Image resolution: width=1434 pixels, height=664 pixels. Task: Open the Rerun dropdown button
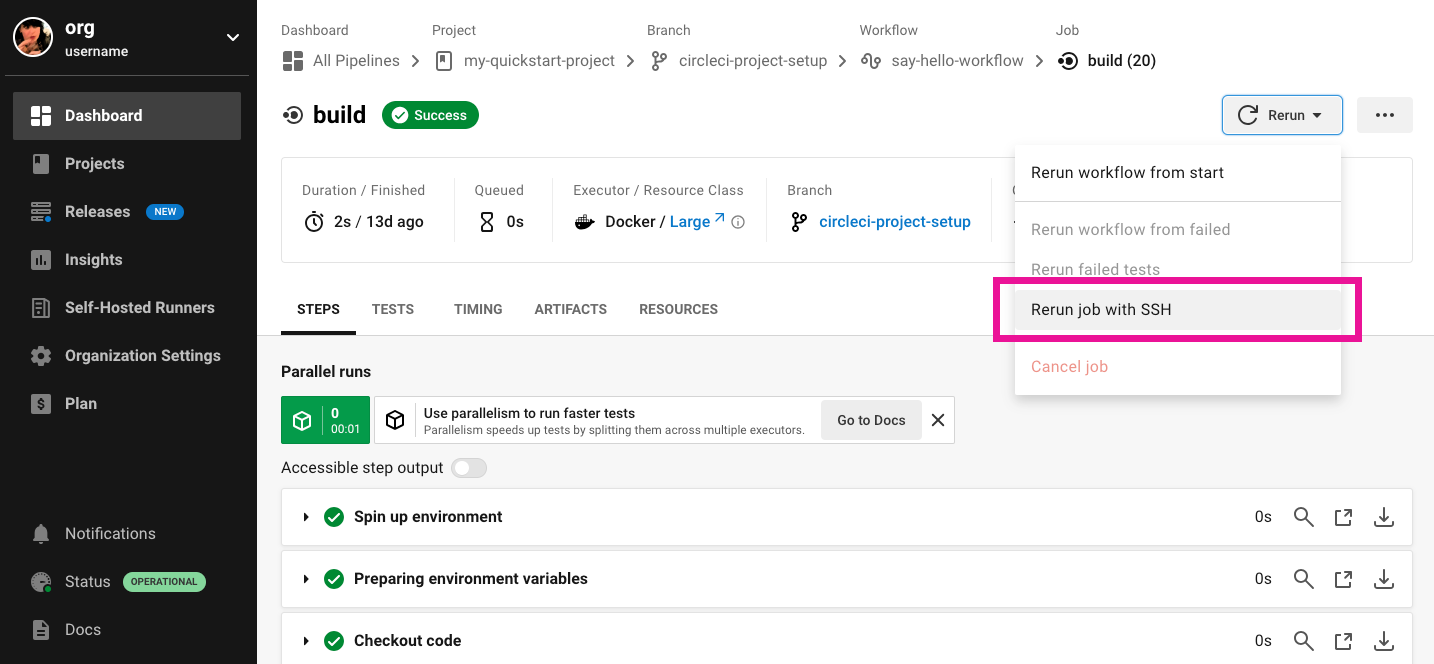click(x=1282, y=115)
